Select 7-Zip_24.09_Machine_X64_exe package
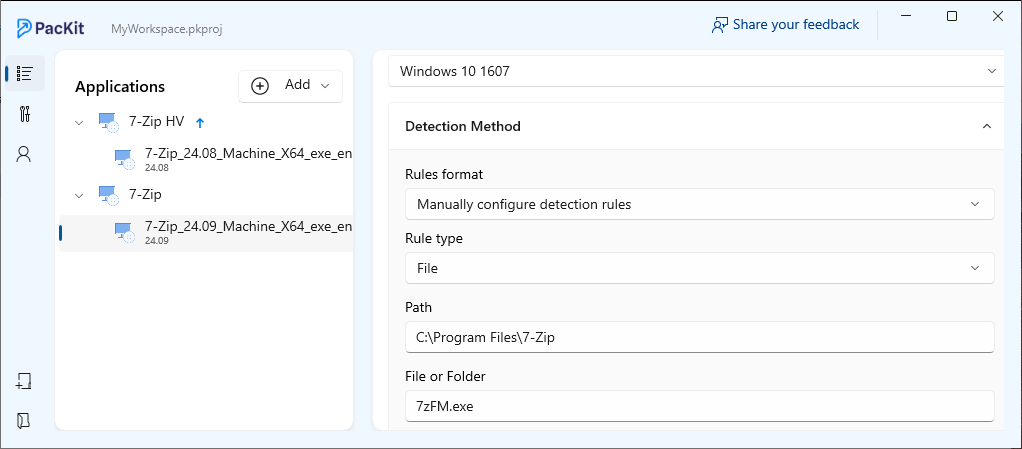Screen dimensions: 1022x449 [x=248, y=227]
